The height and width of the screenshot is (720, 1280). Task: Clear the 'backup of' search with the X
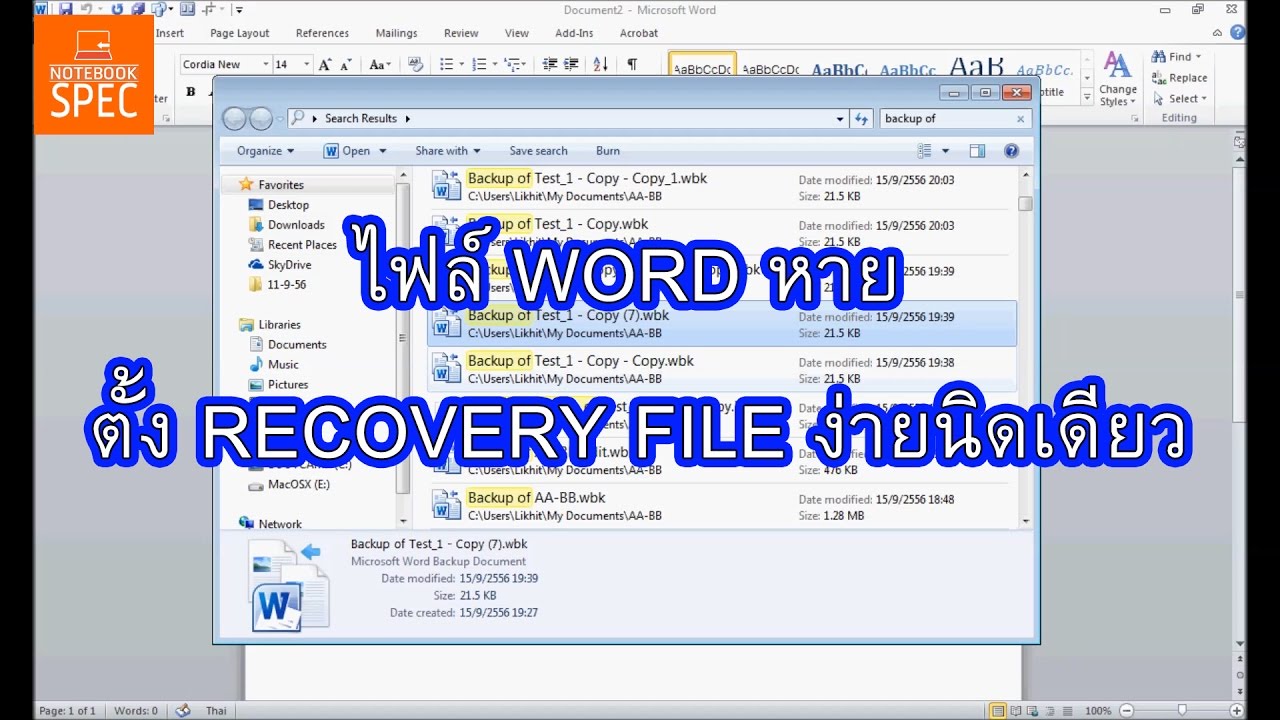click(1021, 118)
